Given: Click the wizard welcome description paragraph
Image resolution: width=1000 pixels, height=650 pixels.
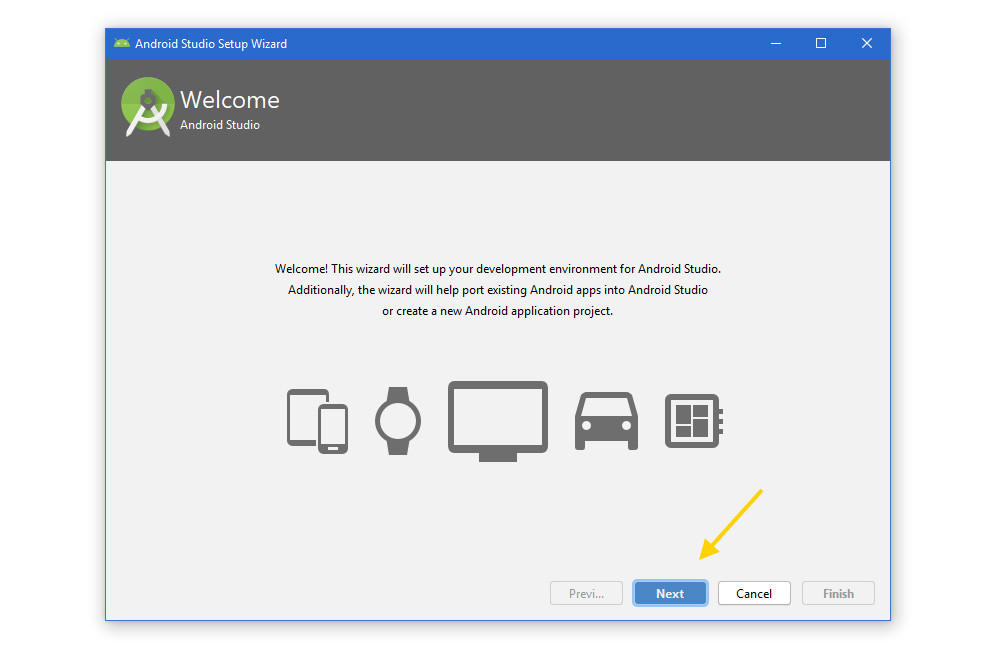Looking at the screenshot, I should [x=497, y=289].
